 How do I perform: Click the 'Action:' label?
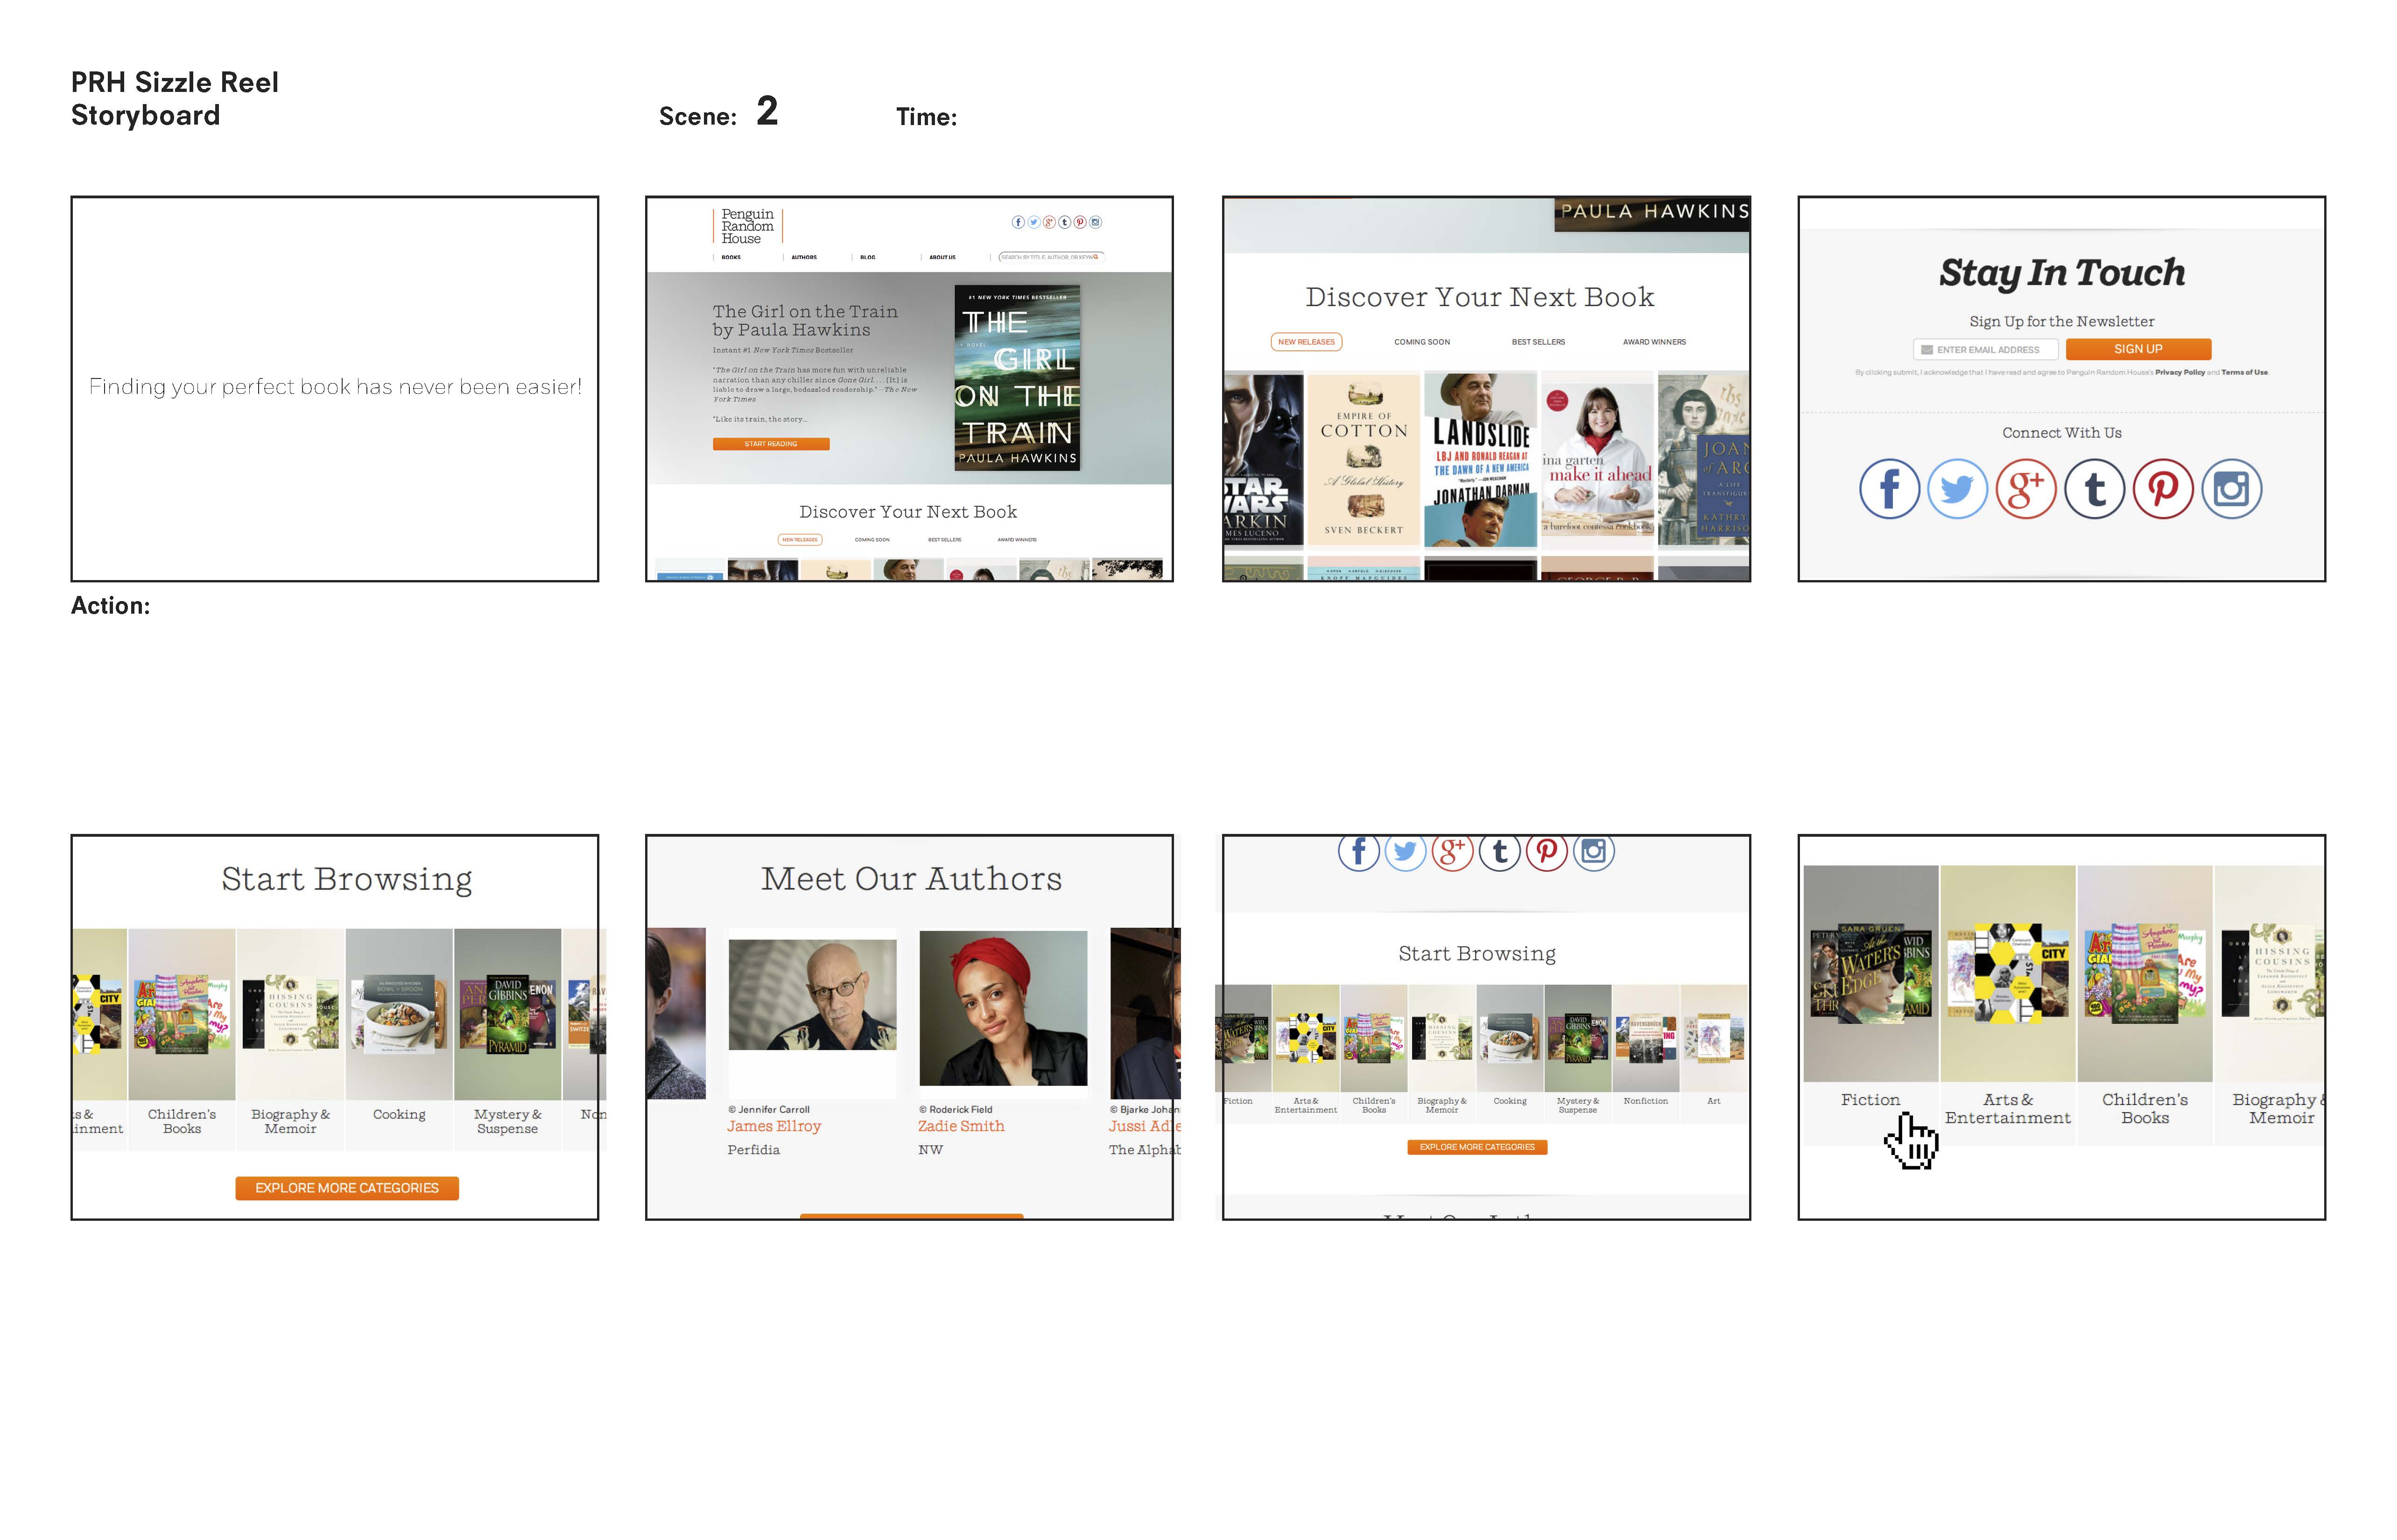[111, 606]
